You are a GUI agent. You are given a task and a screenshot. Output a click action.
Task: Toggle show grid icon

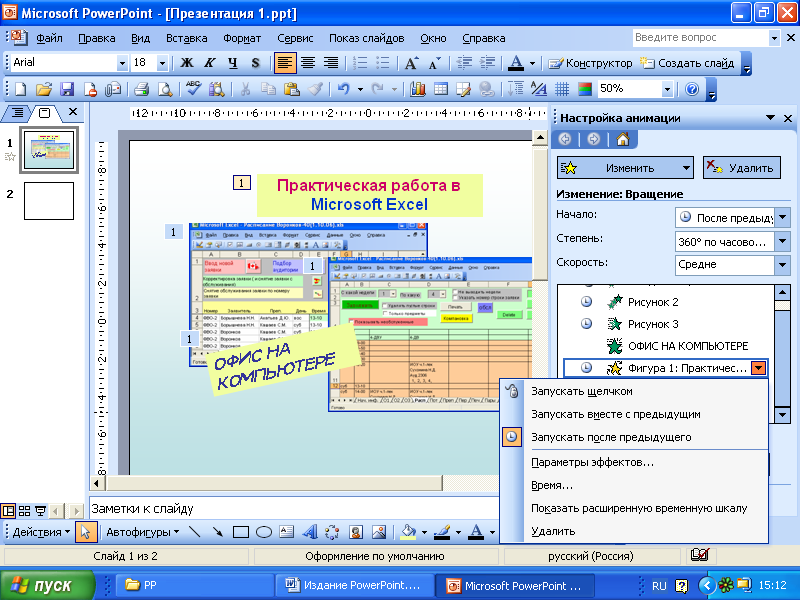coord(562,89)
